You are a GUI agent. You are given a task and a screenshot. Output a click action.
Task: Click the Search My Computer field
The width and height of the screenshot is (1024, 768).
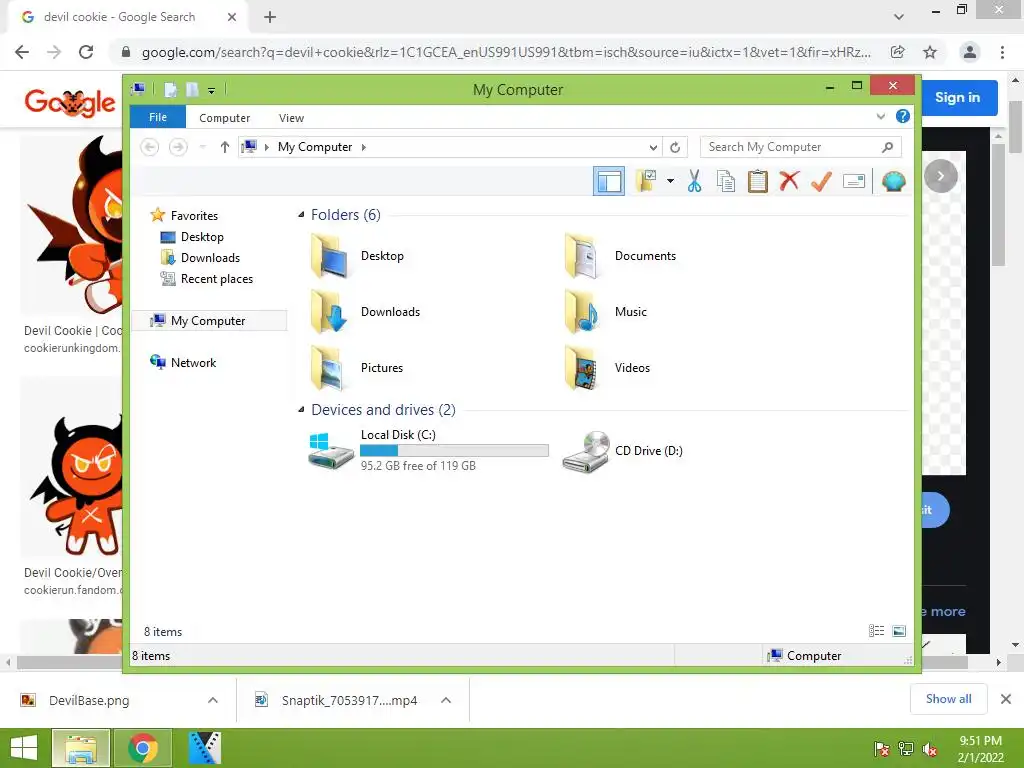click(x=801, y=147)
